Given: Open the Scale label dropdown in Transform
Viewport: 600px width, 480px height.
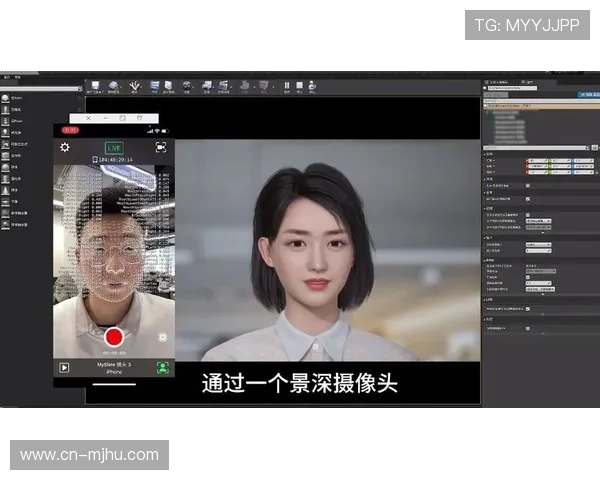Looking at the screenshot, I should [x=491, y=172].
